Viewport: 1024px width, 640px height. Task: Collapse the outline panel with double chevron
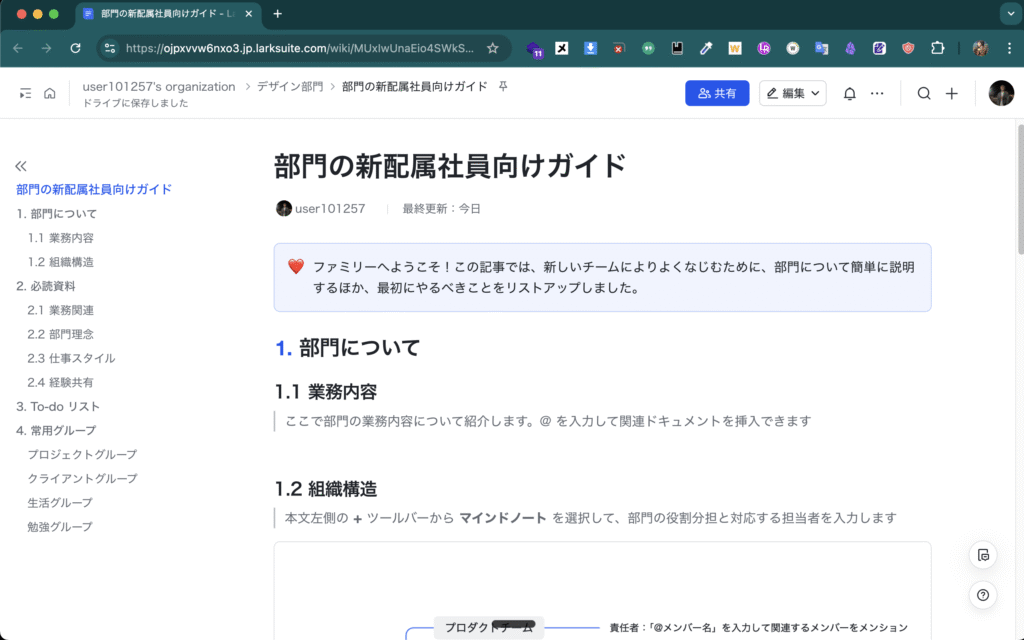[21, 166]
